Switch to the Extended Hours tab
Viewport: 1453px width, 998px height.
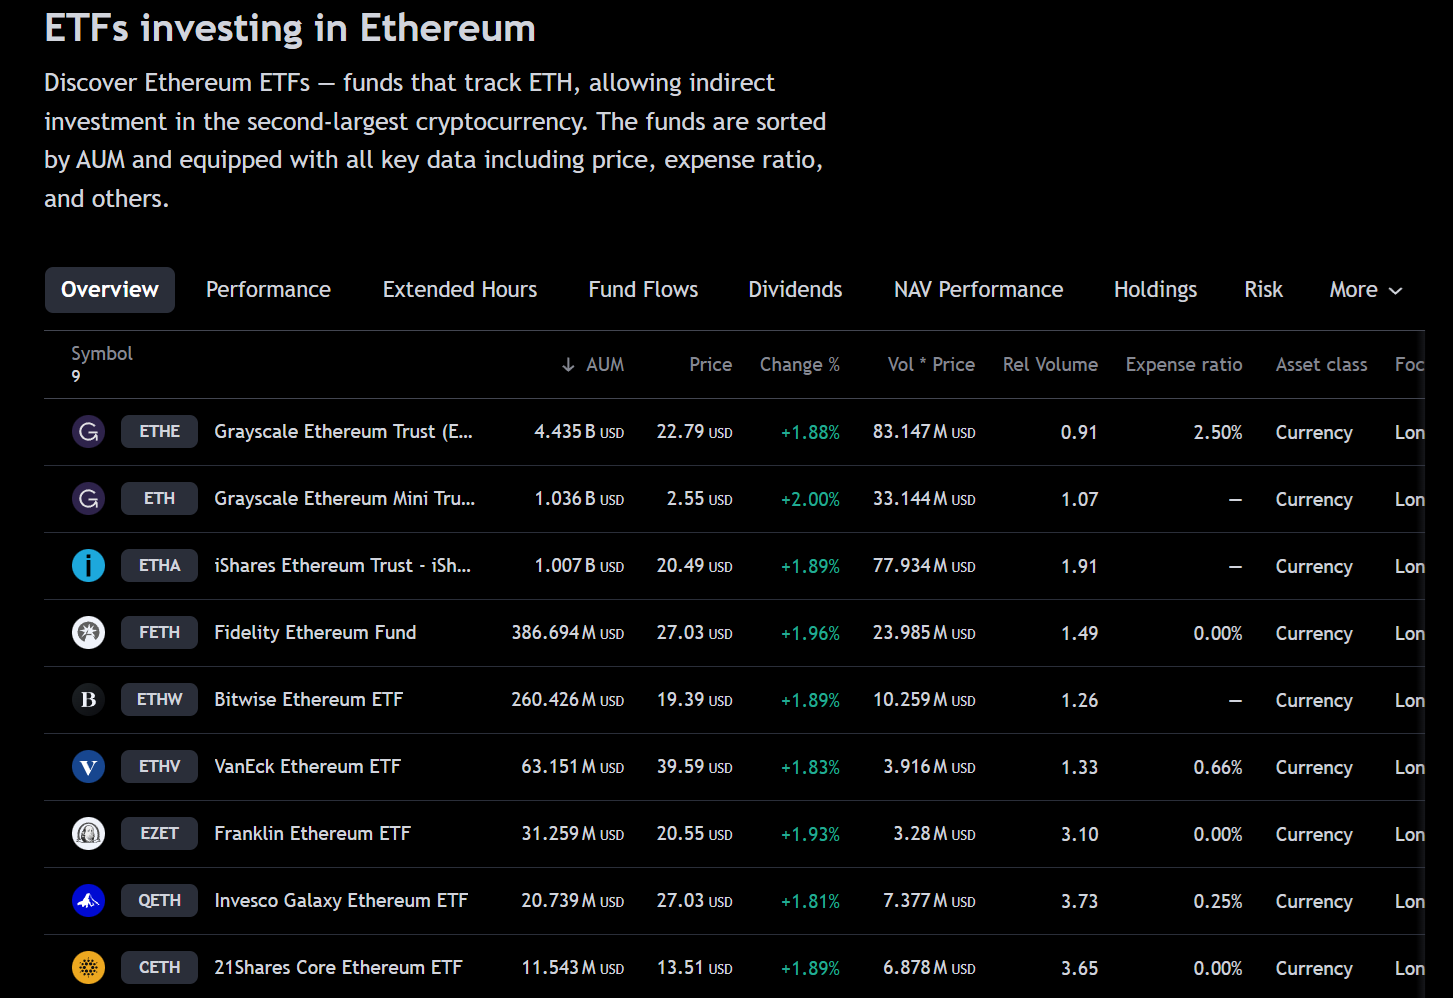(460, 290)
